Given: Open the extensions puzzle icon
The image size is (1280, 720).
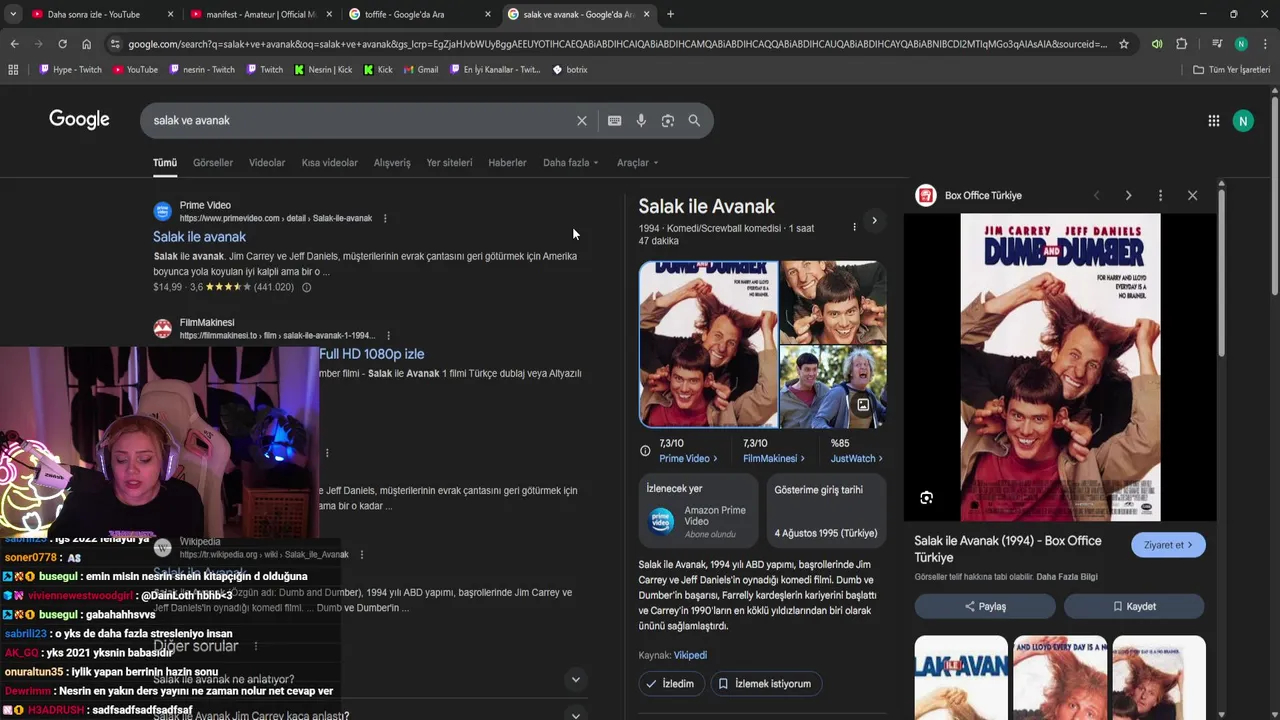Looking at the screenshot, I should (1182, 44).
